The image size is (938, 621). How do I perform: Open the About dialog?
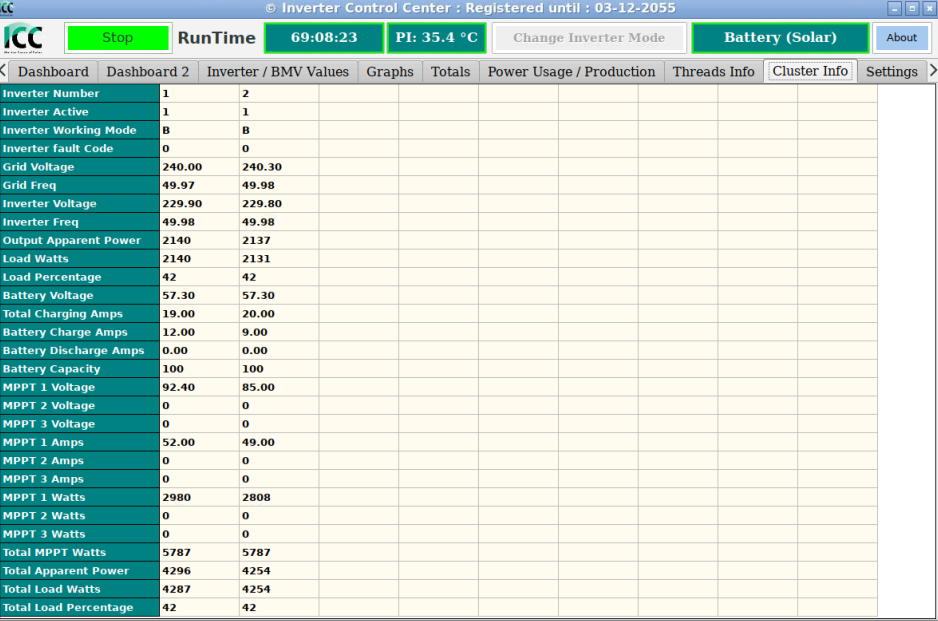(x=901, y=38)
